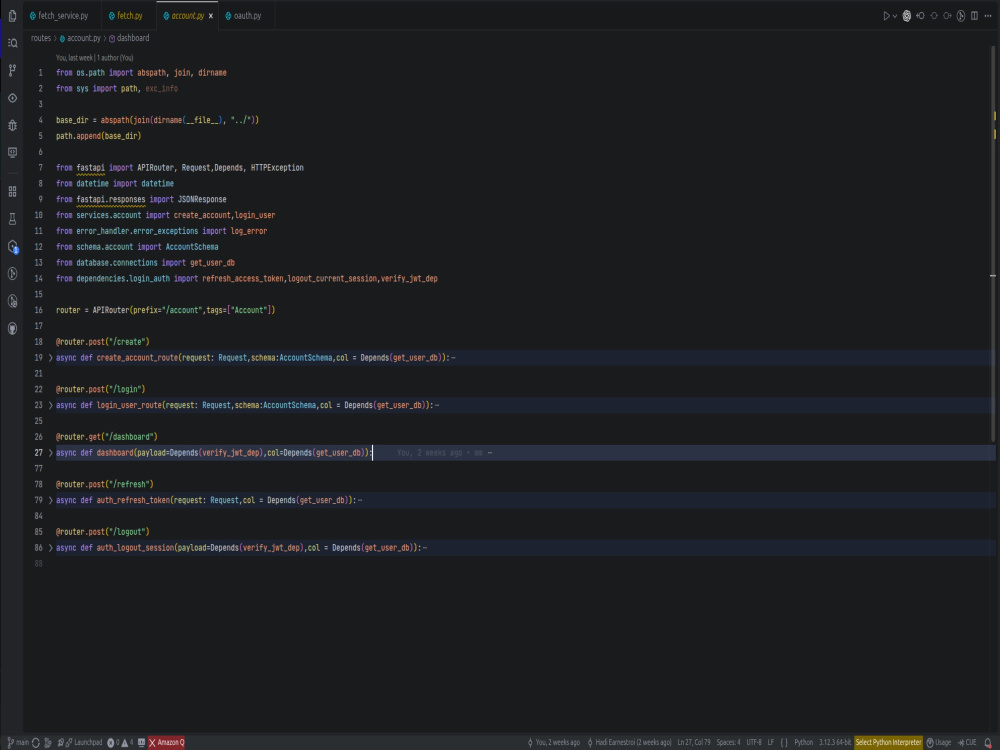Open the Usage indicator in status bar
Image resolution: width=1000 pixels, height=750 pixels.
[x=939, y=742]
